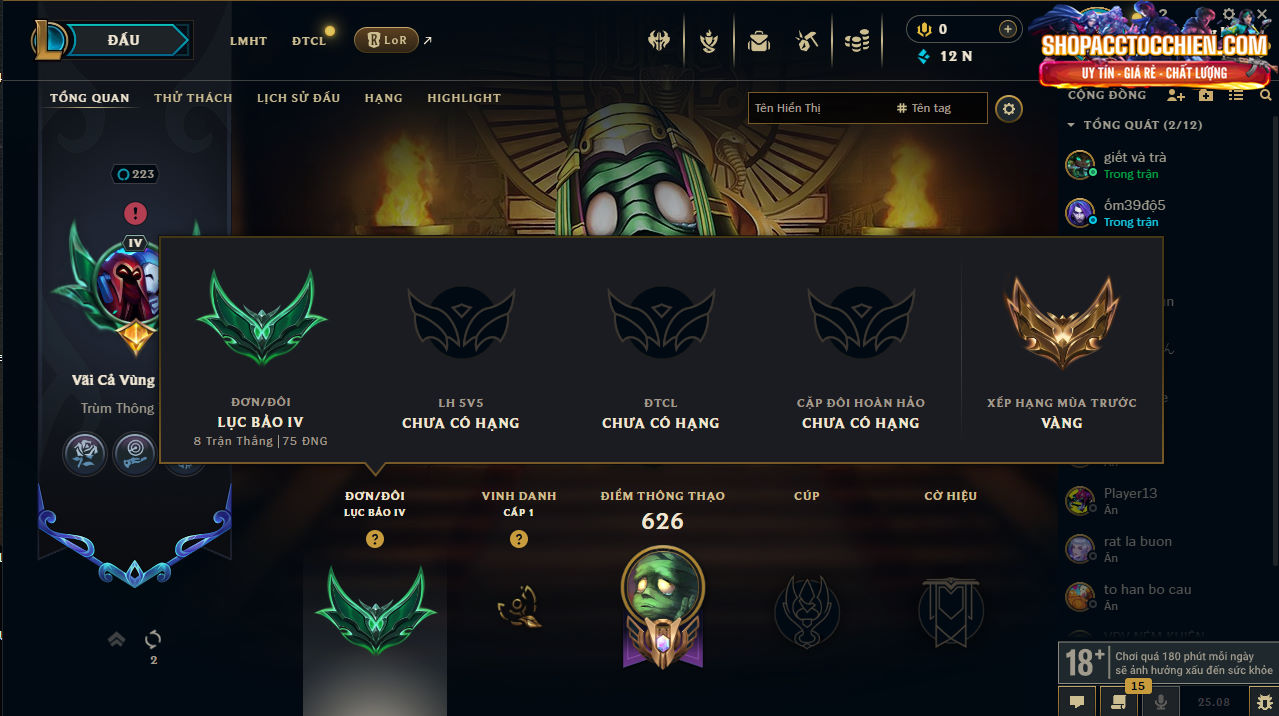1279x716 pixels.
Task: Click the plus button to buy RP
Action: [x=1007, y=29]
